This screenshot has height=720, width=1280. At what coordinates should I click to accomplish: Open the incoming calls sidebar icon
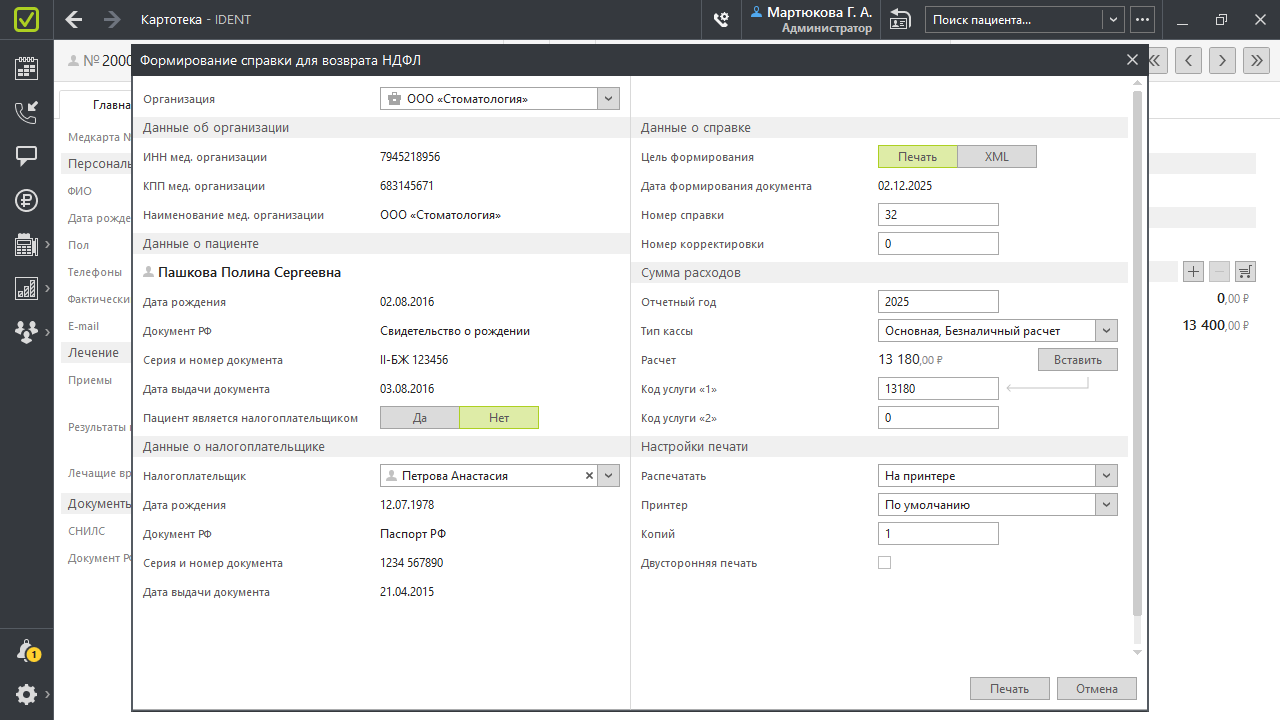26,112
